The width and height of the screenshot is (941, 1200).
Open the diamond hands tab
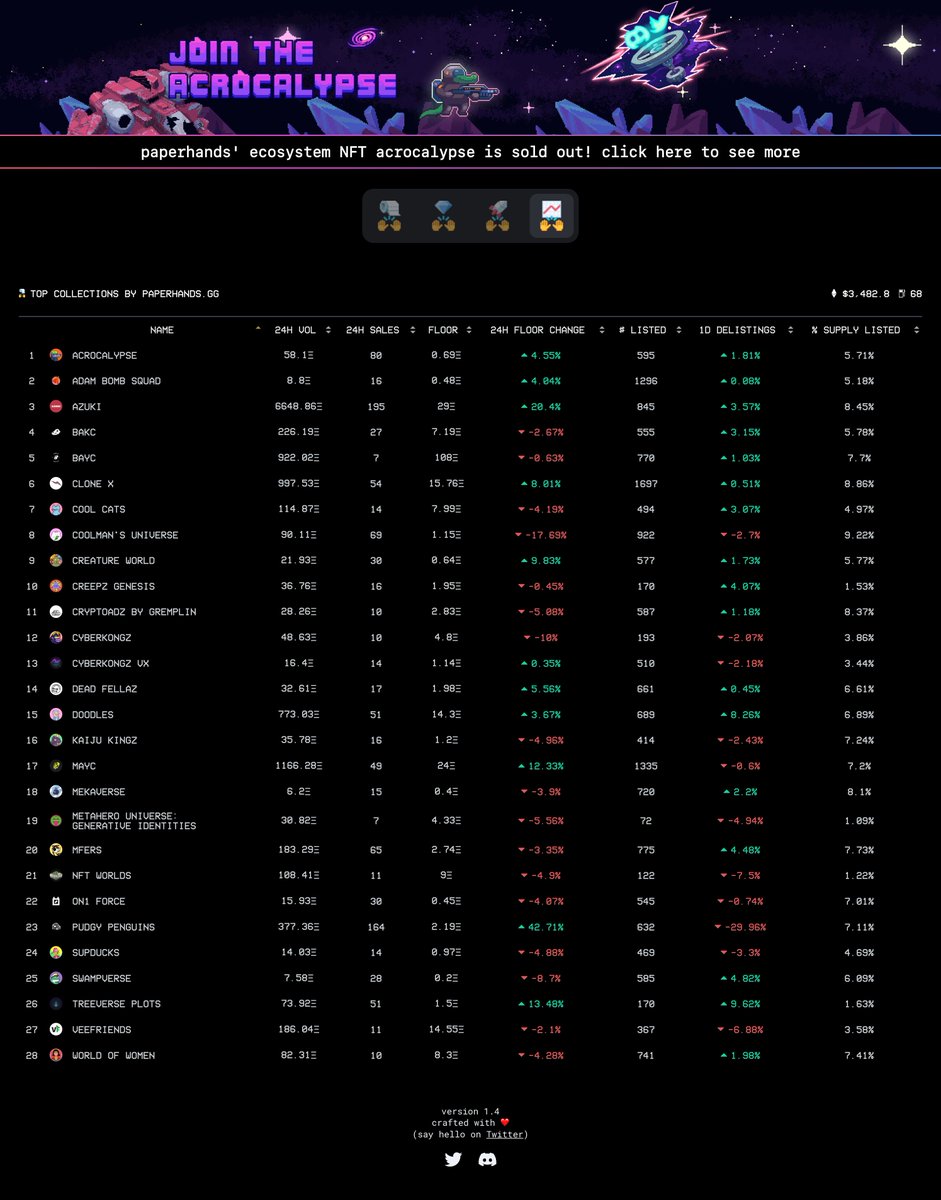coord(443,215)
